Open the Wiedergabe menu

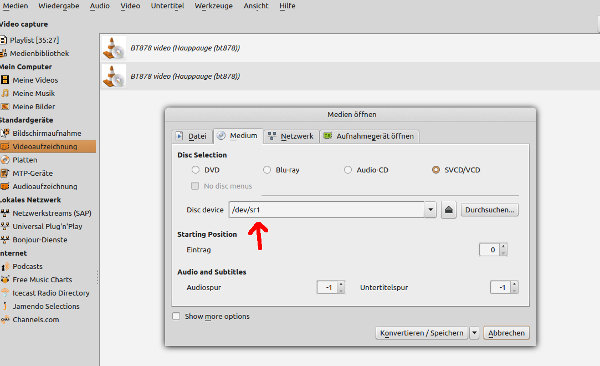click(59, 6)
